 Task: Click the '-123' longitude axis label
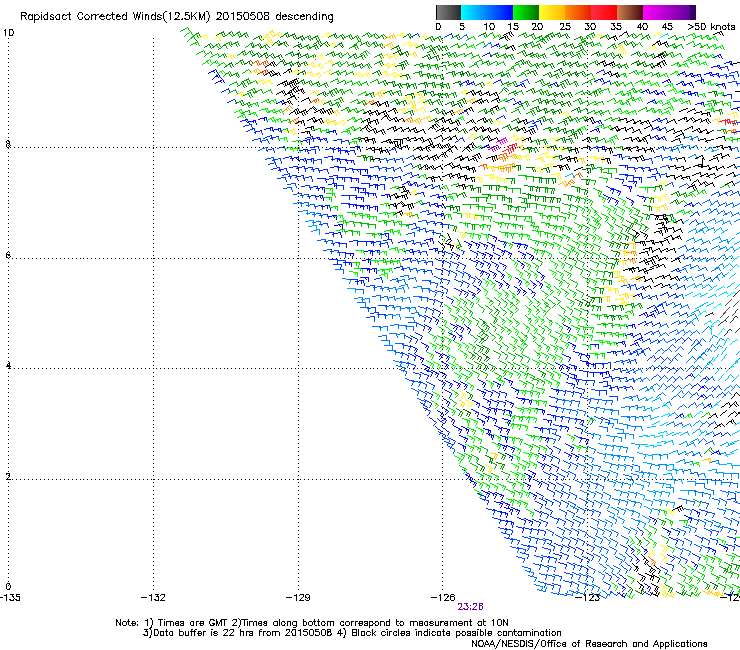(x=588, y=598)
